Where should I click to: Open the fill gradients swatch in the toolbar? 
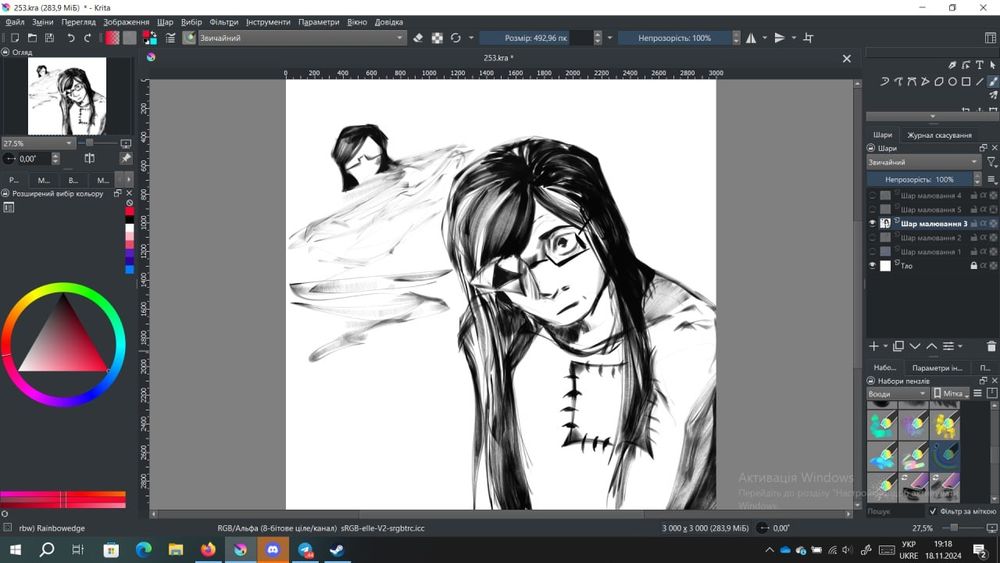[112, 38]
